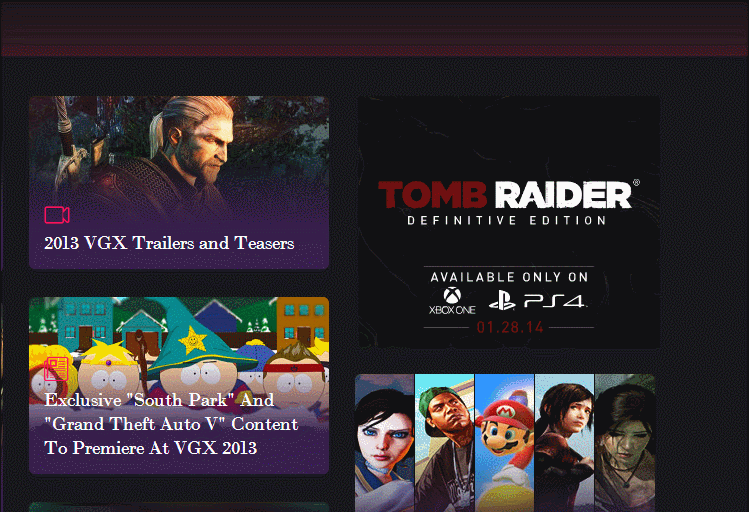Click the Xbox One logo in ad

pos(452,301)
